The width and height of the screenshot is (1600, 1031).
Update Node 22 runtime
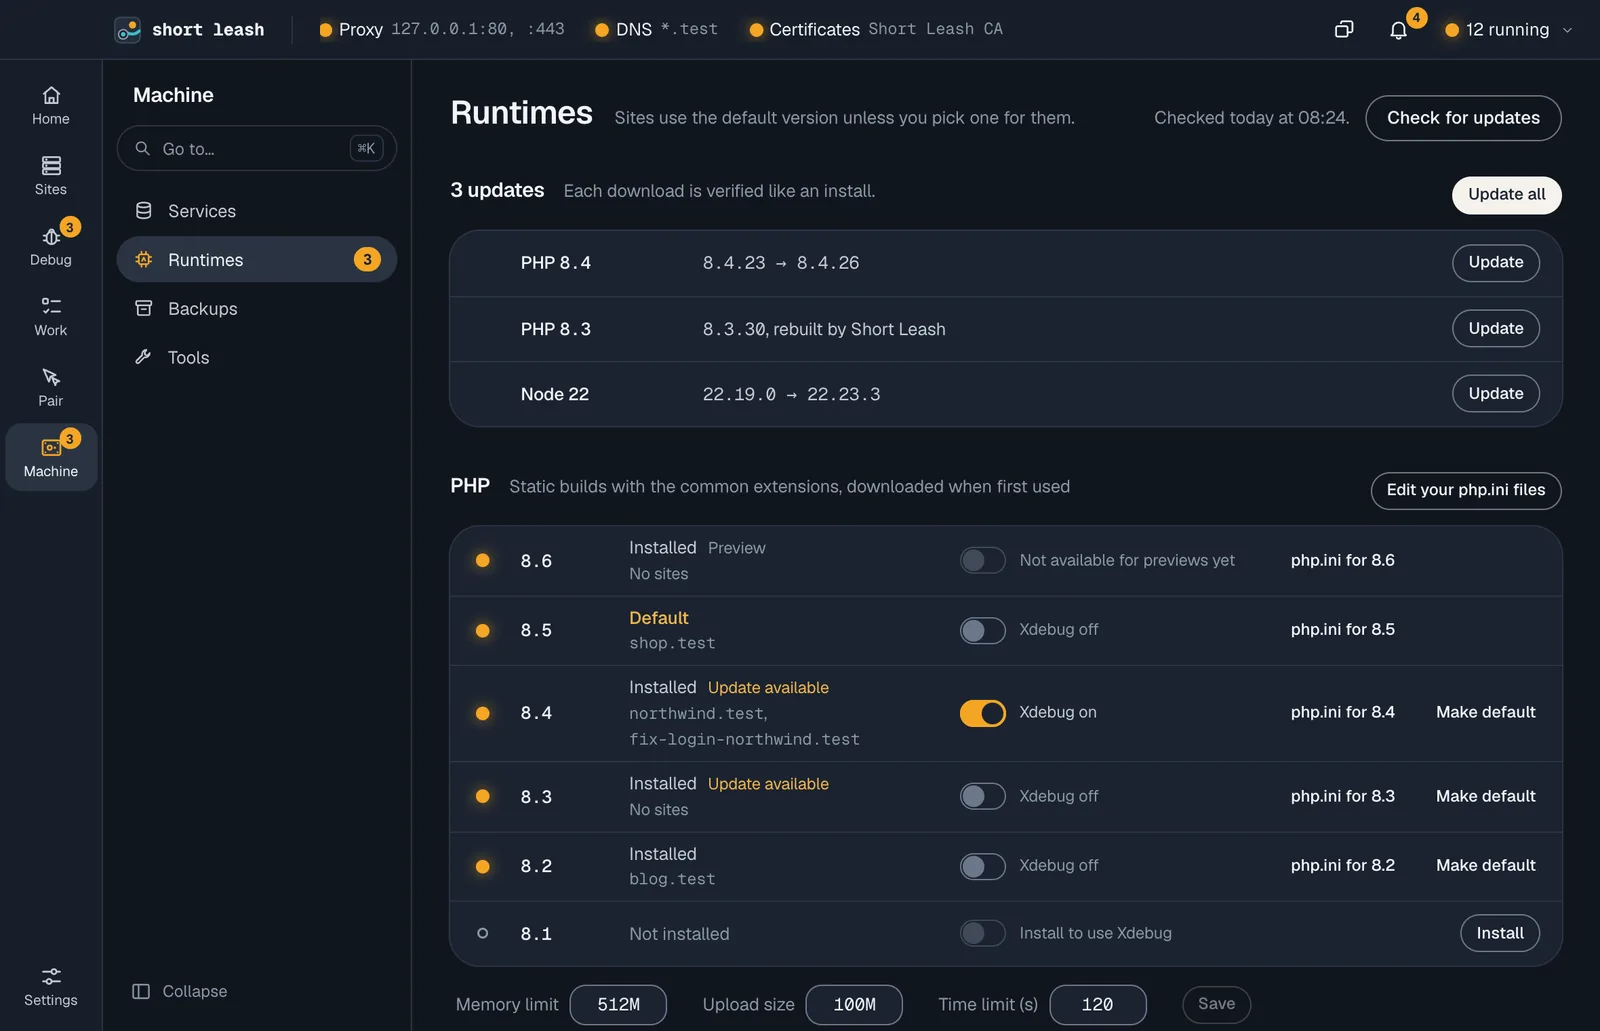pyautogui.click(x=1495, y=394)
